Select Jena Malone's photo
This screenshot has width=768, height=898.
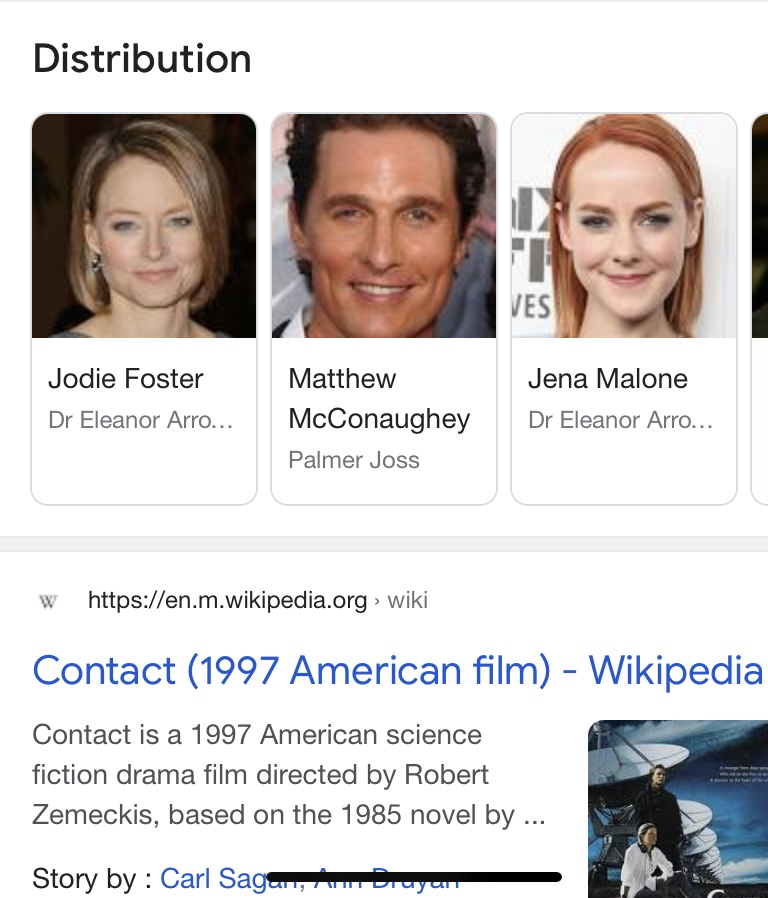[x=624, y=226]
